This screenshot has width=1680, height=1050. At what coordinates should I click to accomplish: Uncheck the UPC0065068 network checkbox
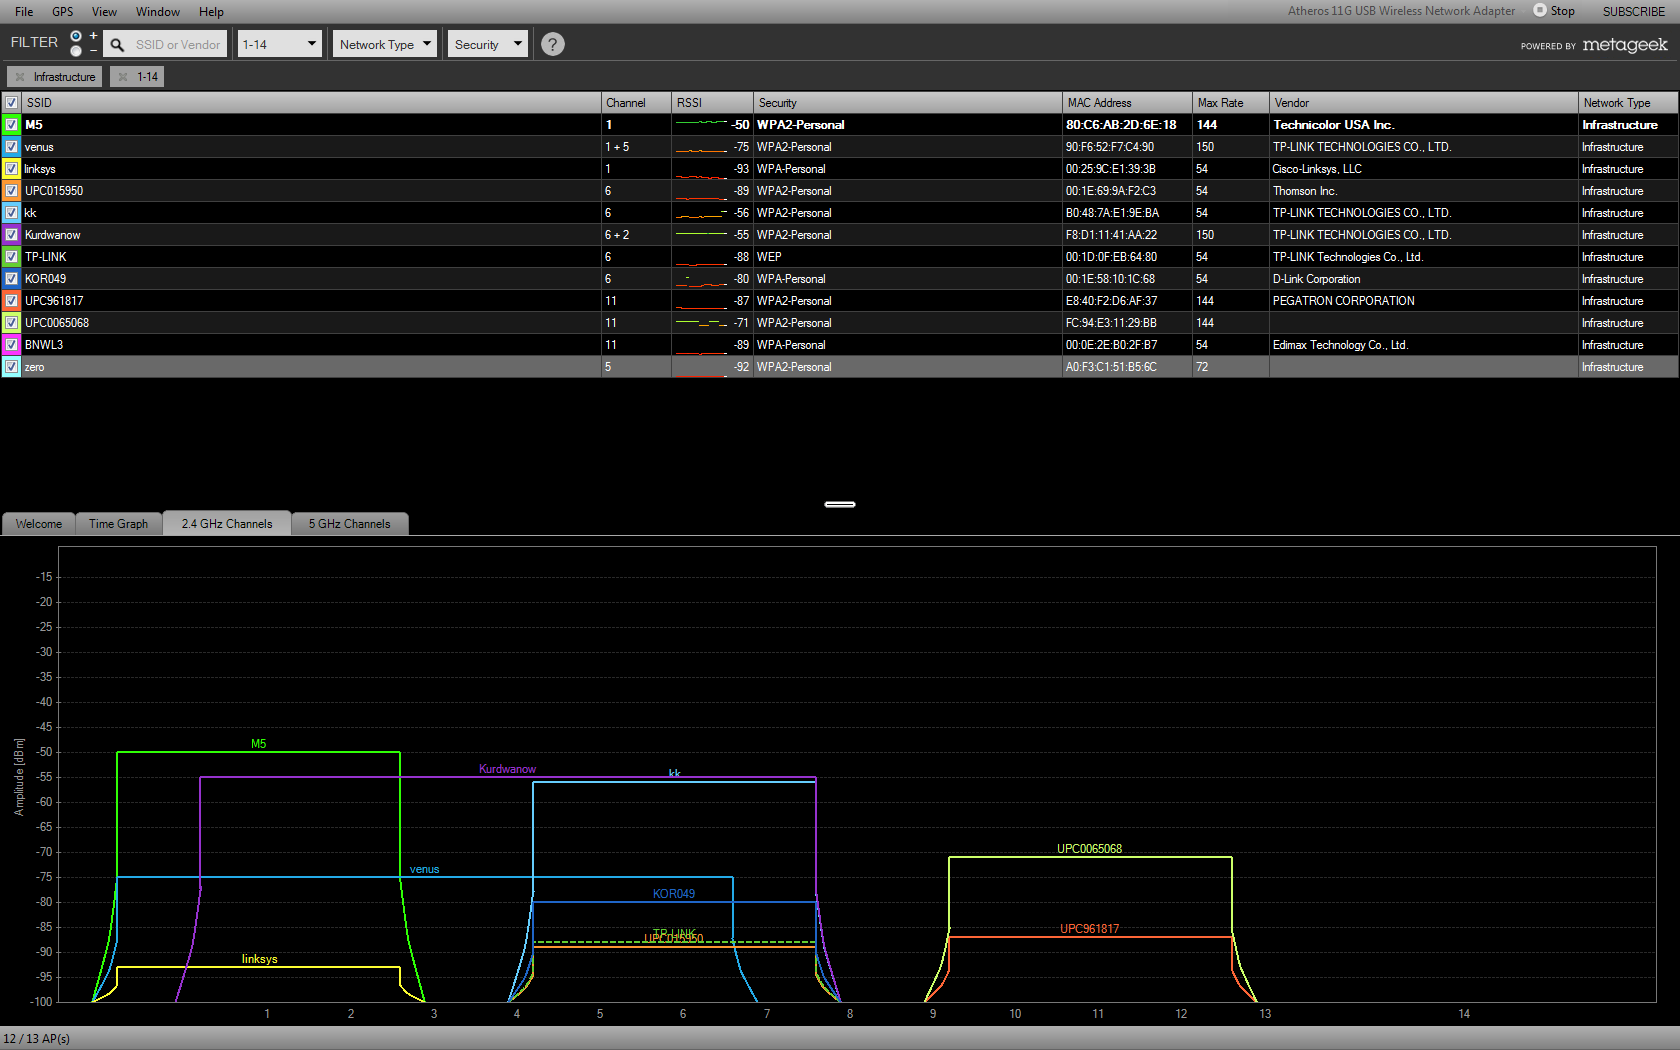(11, 323)
